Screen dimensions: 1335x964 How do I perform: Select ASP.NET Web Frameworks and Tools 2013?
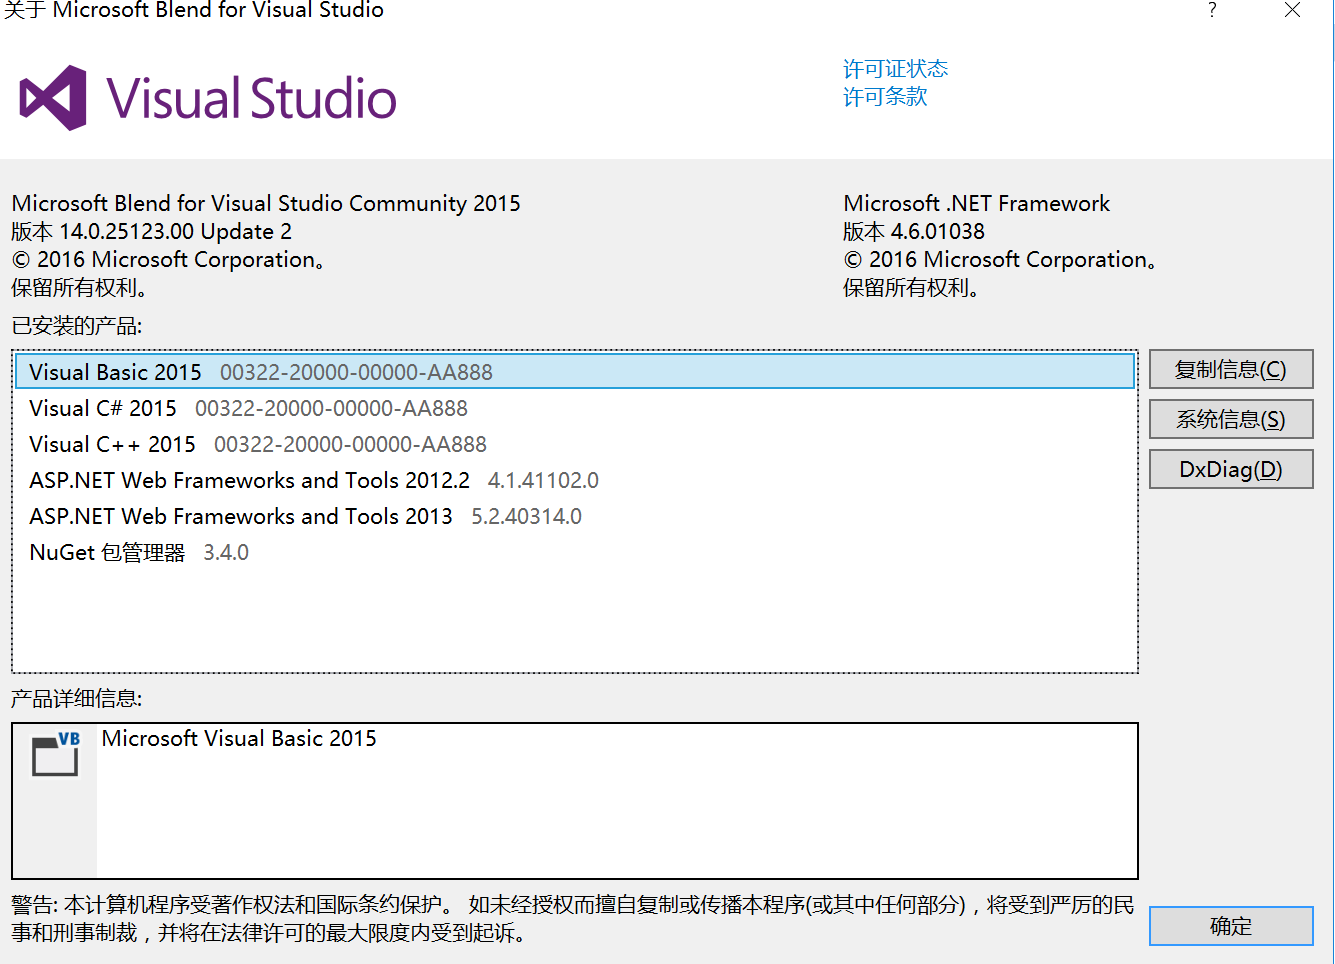pyautogui.click(x=575, y=516)
